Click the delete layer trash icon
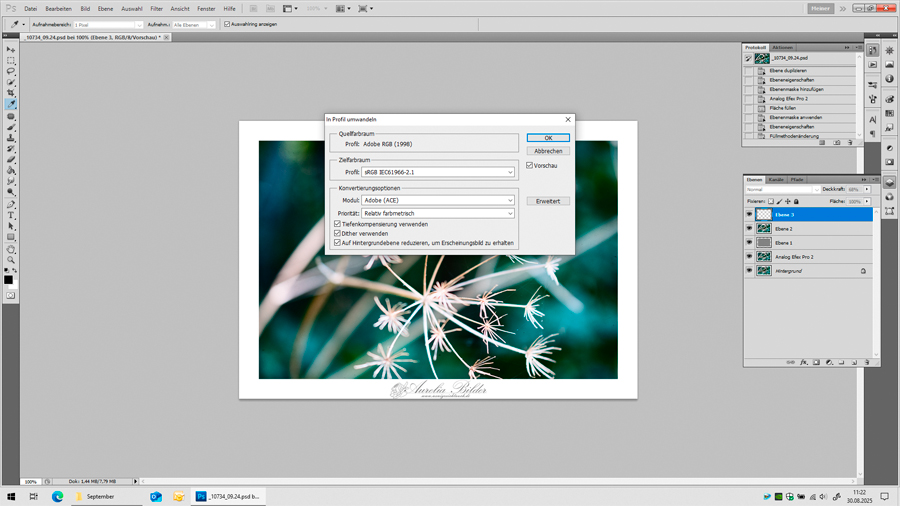900x506 pixels. point(867,362)
